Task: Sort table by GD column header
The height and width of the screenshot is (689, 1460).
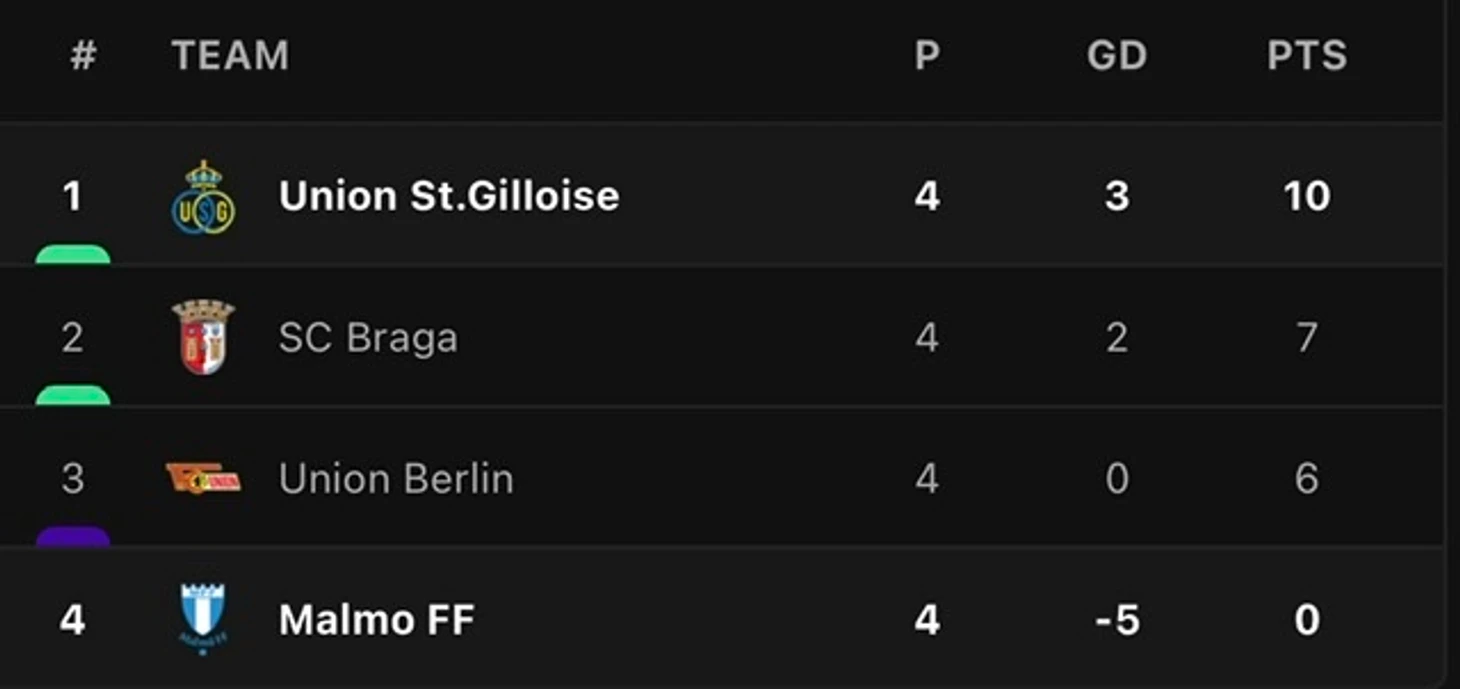Action: pos(1117,56)
